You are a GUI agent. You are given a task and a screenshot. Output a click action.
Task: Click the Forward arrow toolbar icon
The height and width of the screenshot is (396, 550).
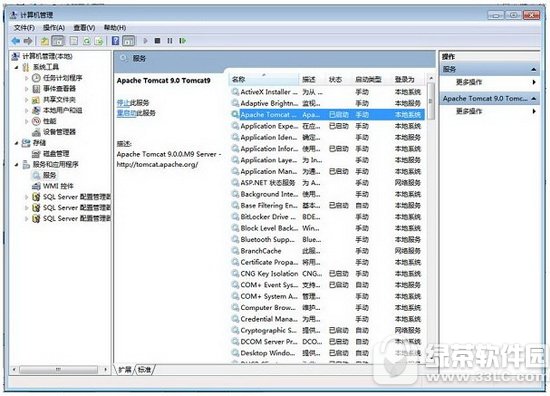28,41
